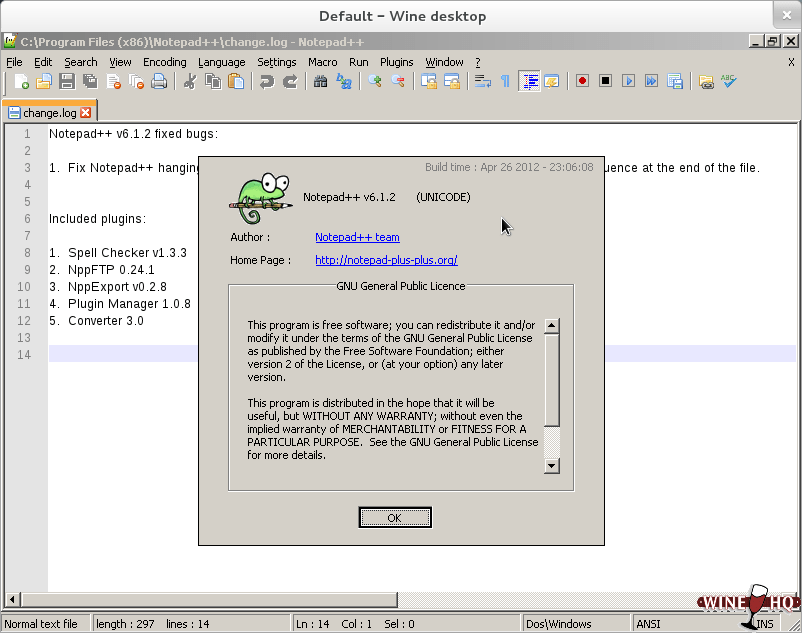
Task: Click the 'Notepad++ v6.1.2 fixed bugs:' line
Action: point(133,134)
